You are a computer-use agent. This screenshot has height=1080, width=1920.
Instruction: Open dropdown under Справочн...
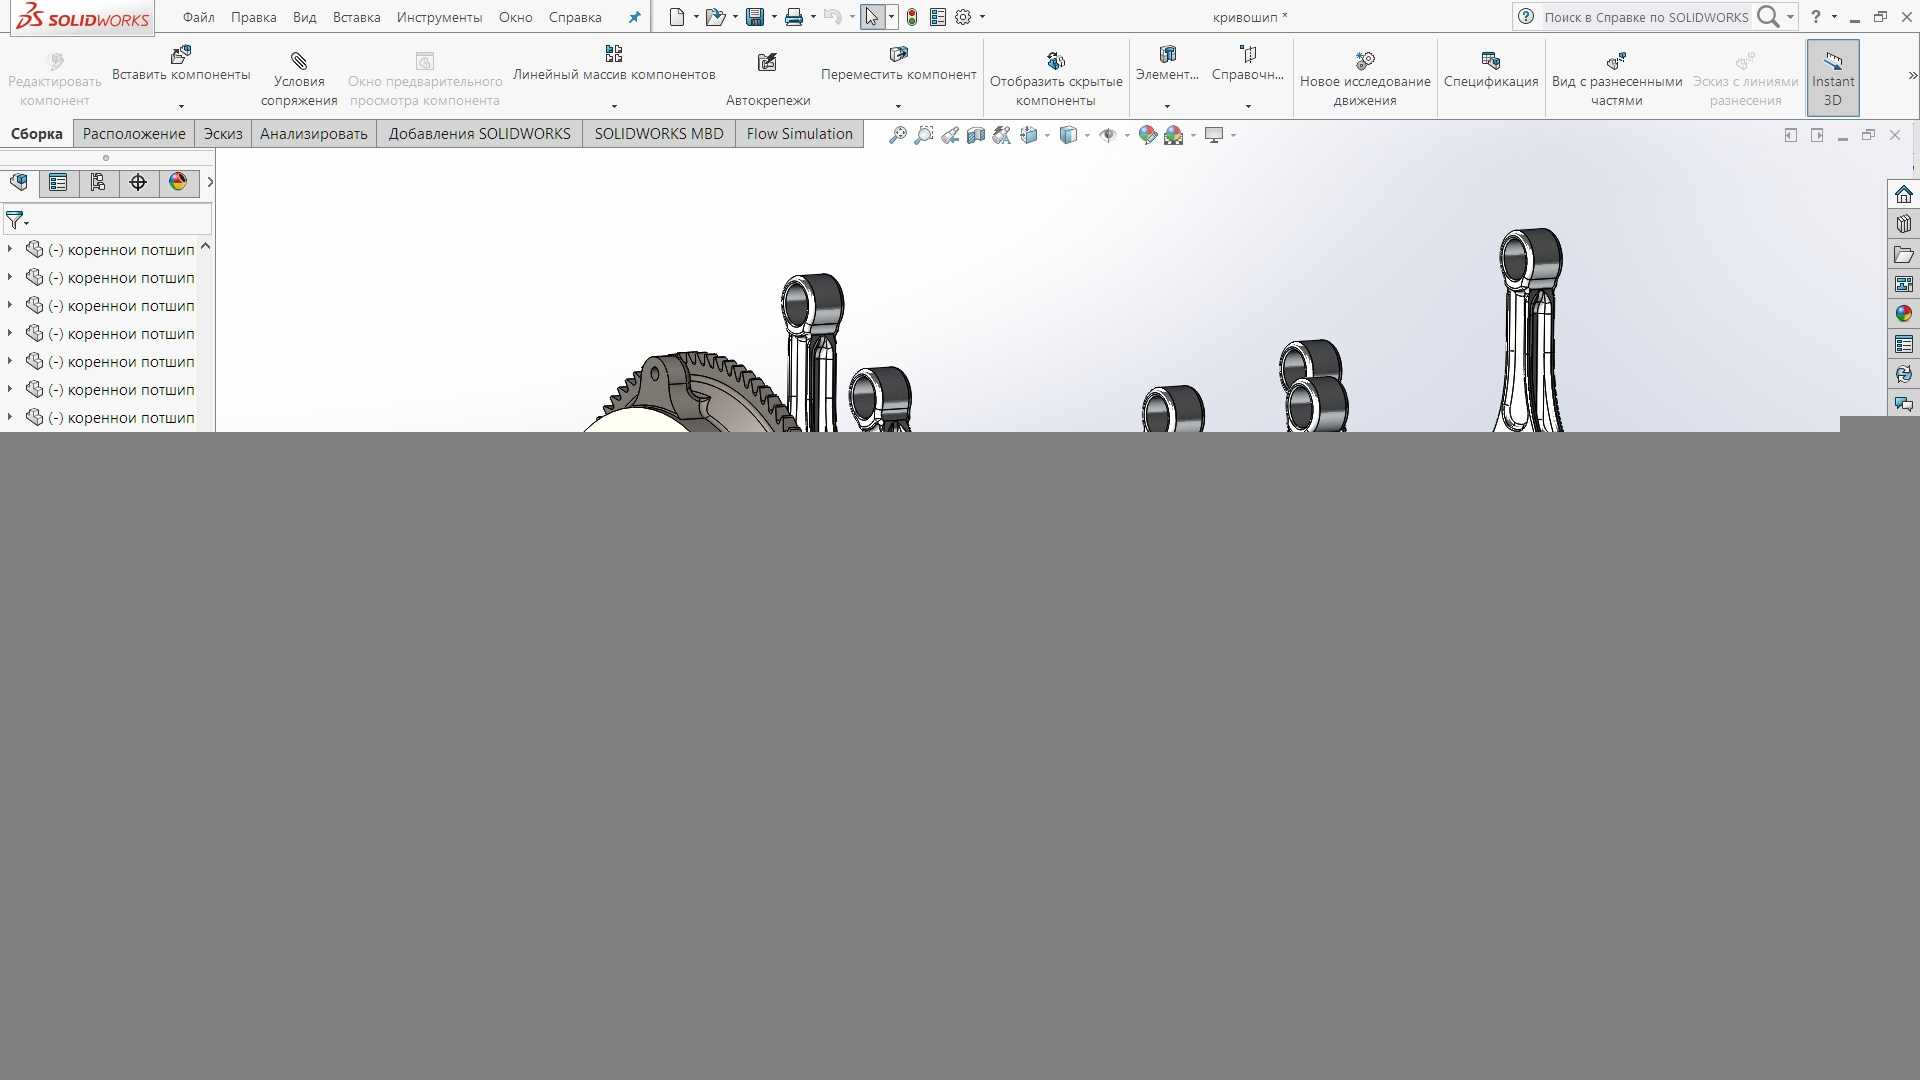point(1248,105)
